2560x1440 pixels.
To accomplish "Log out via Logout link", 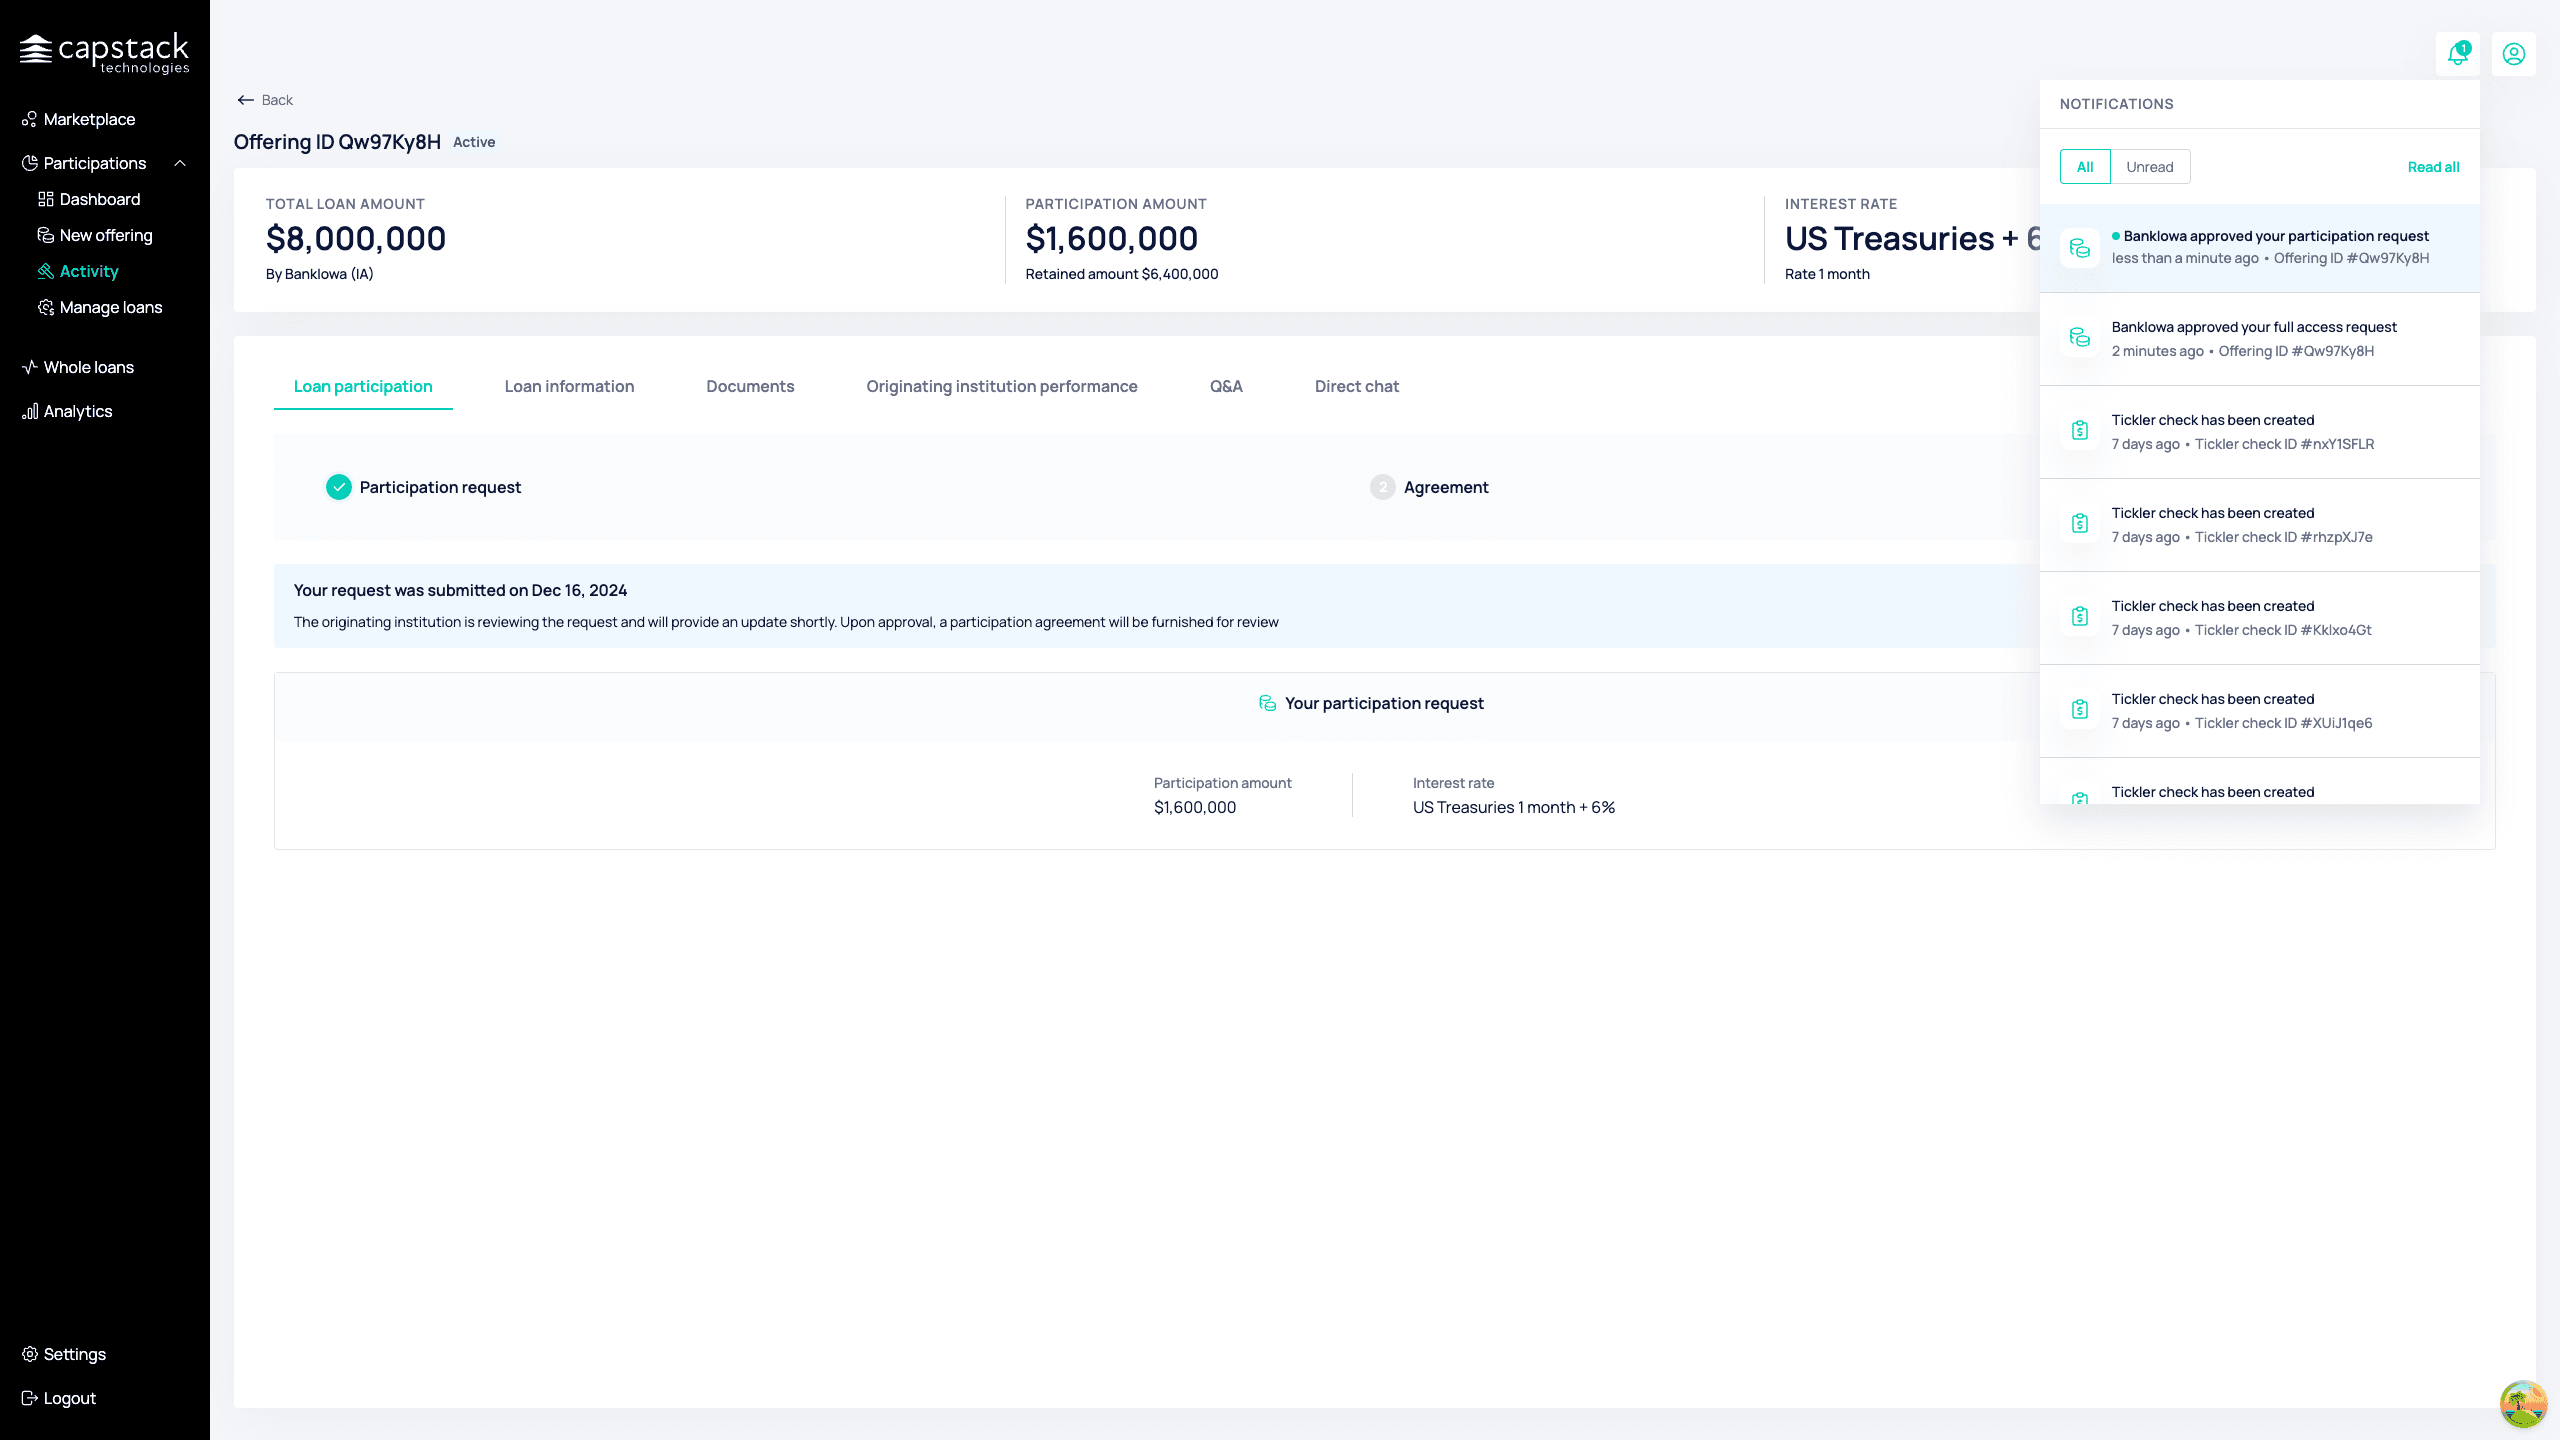I will pos(70,1398).
